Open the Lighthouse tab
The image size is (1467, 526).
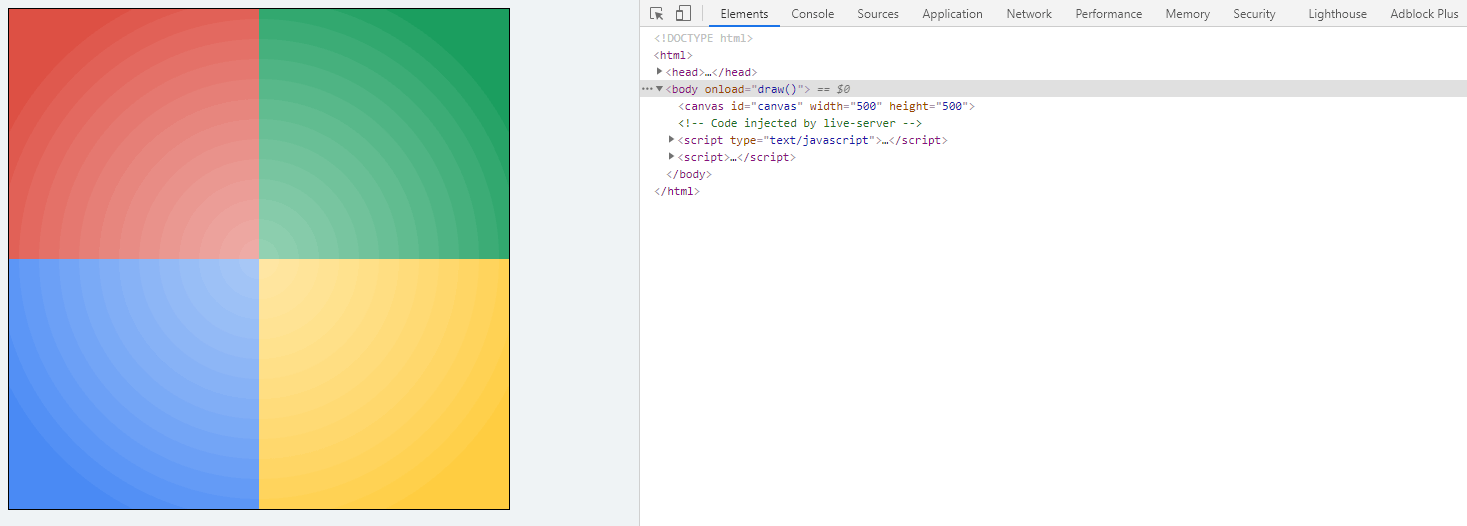pyautogui.click(x=1337, y=14)
